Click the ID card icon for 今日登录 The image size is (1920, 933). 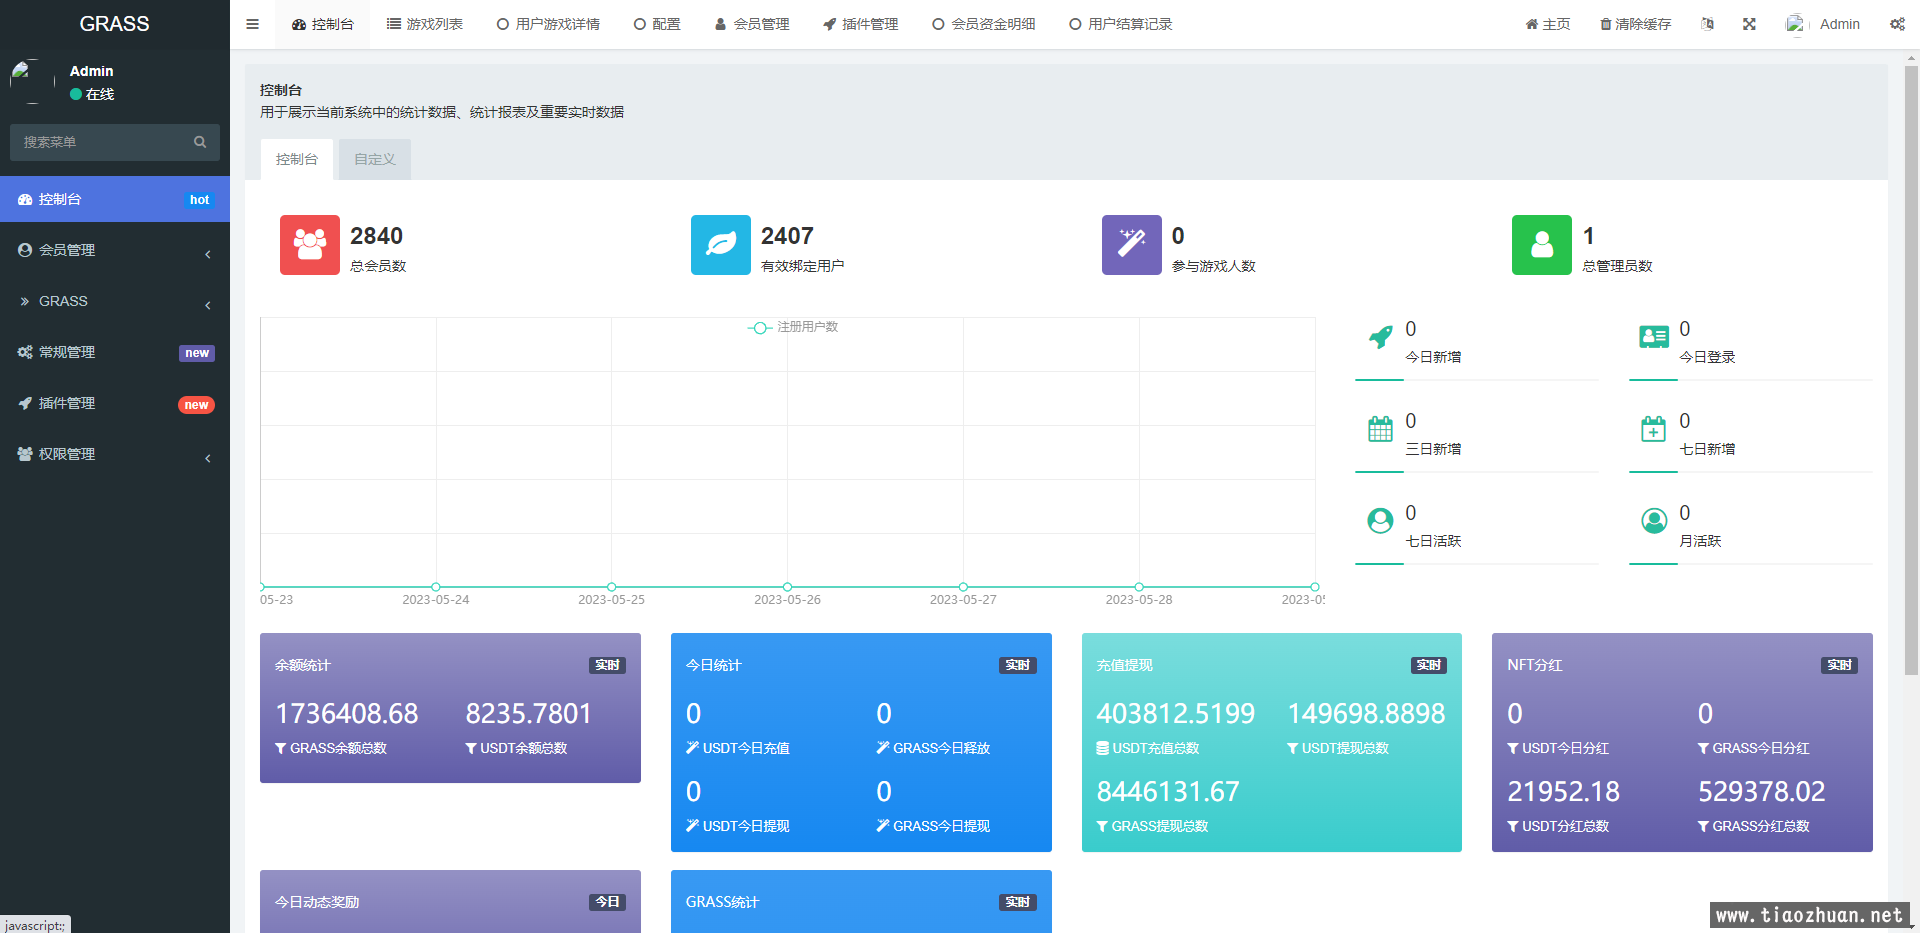pos(1654,337)
